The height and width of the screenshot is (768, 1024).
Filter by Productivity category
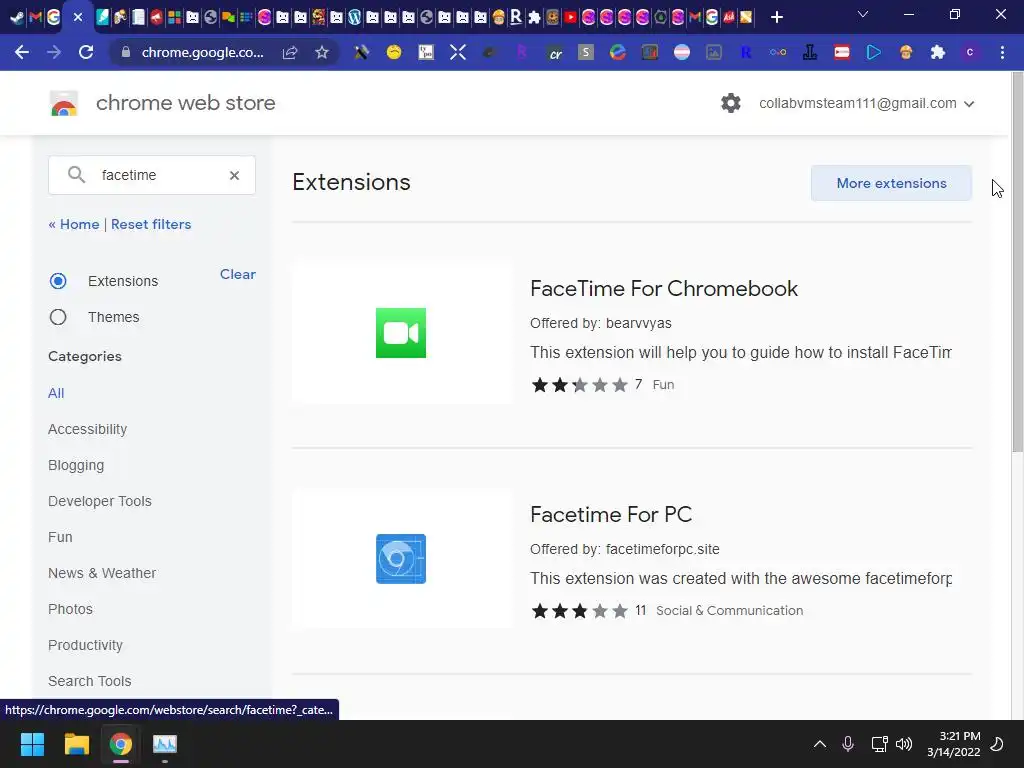click(x=86, y=645)
